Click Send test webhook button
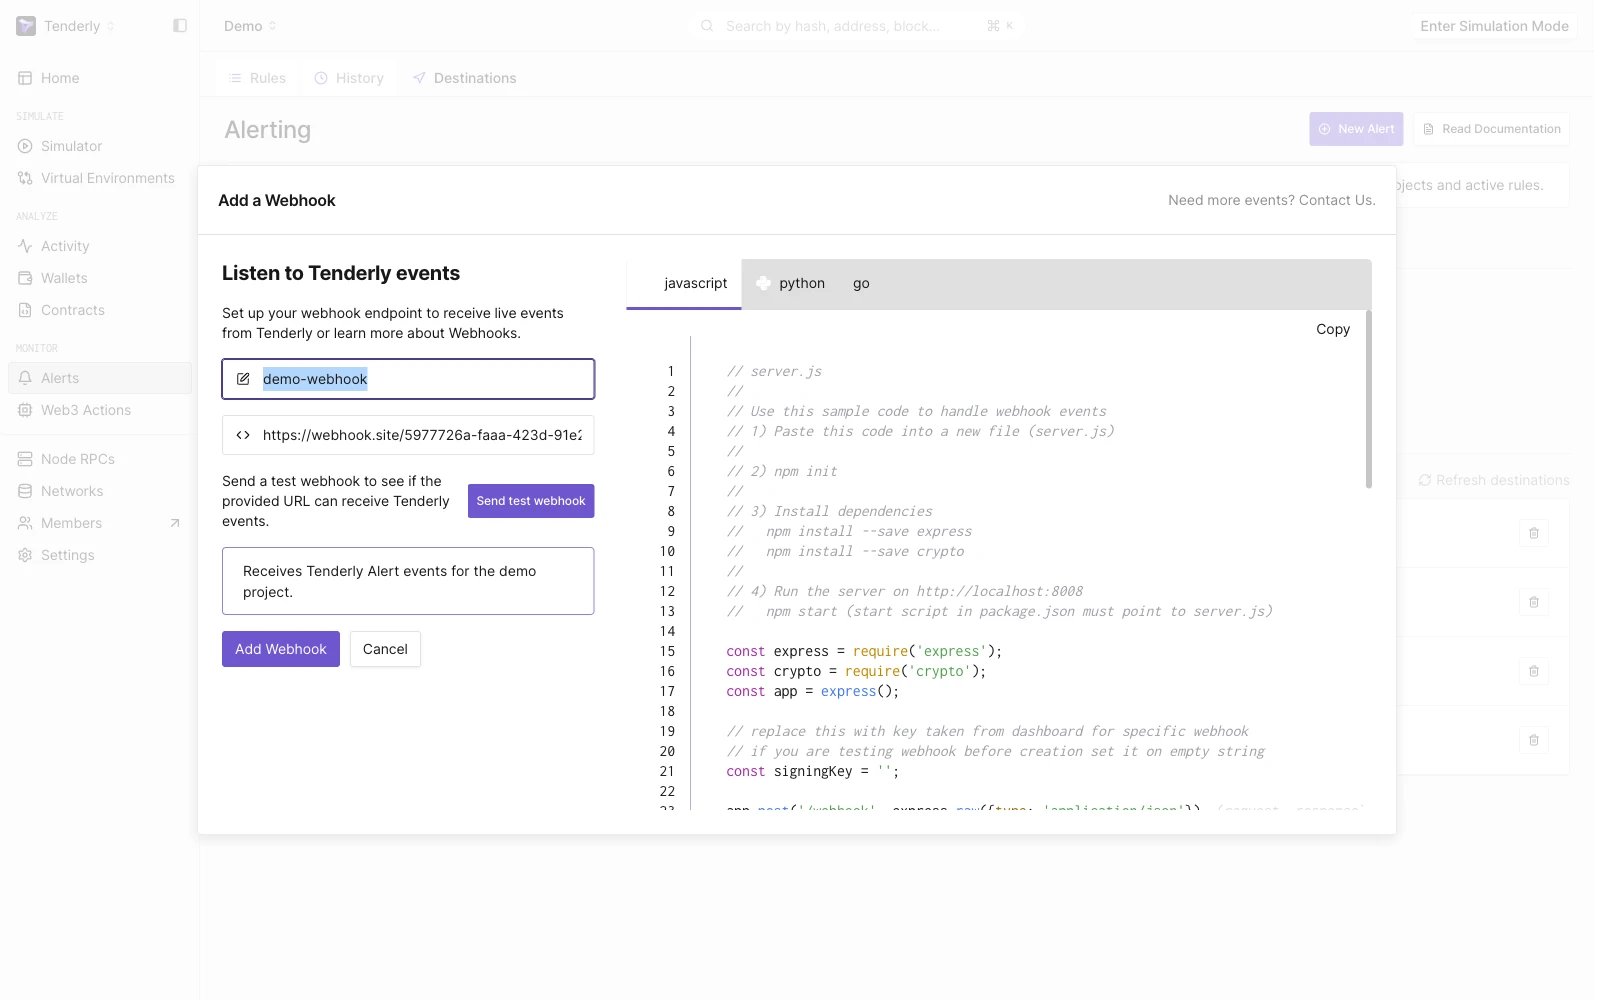The height and width of the screenshot is (1000, 1600). pyautogui.click(x=531, y=501)
